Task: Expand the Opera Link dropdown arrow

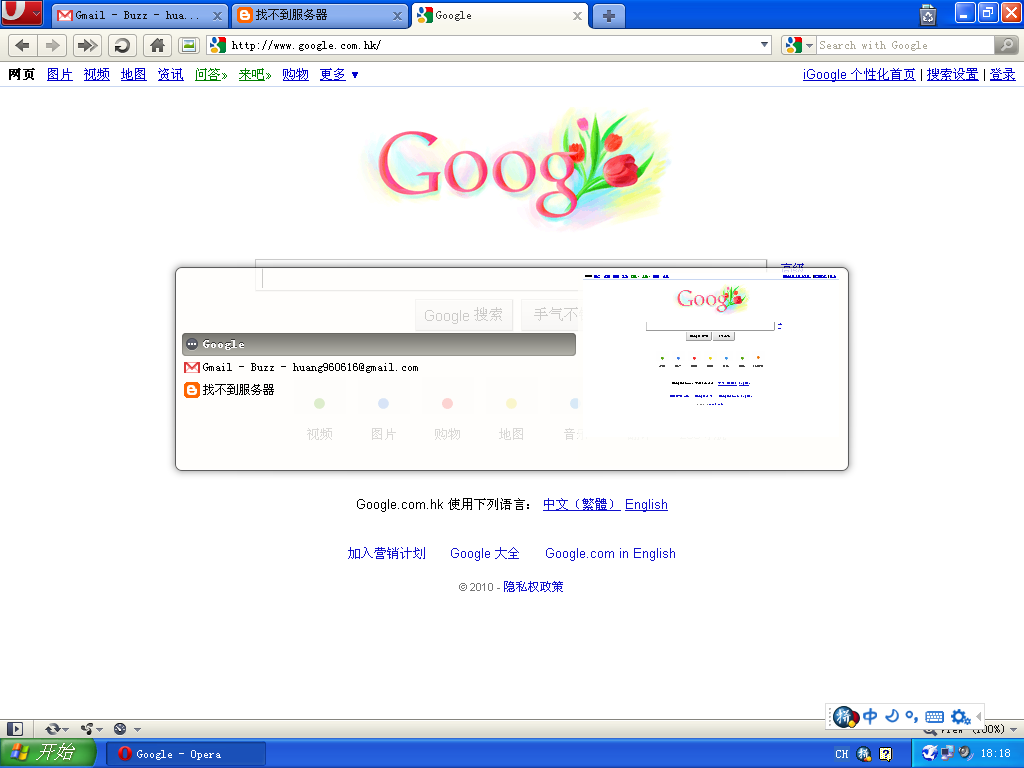Action: coord(65,729)
